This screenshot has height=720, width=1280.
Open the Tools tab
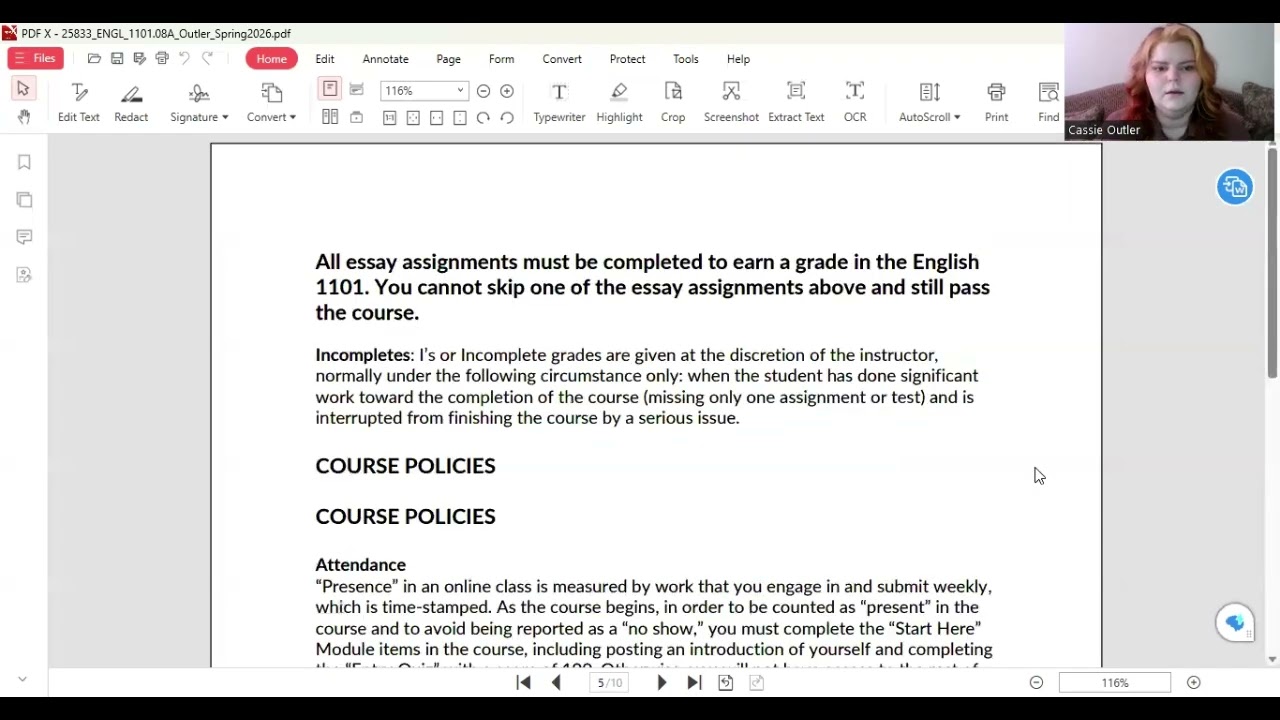685,59
